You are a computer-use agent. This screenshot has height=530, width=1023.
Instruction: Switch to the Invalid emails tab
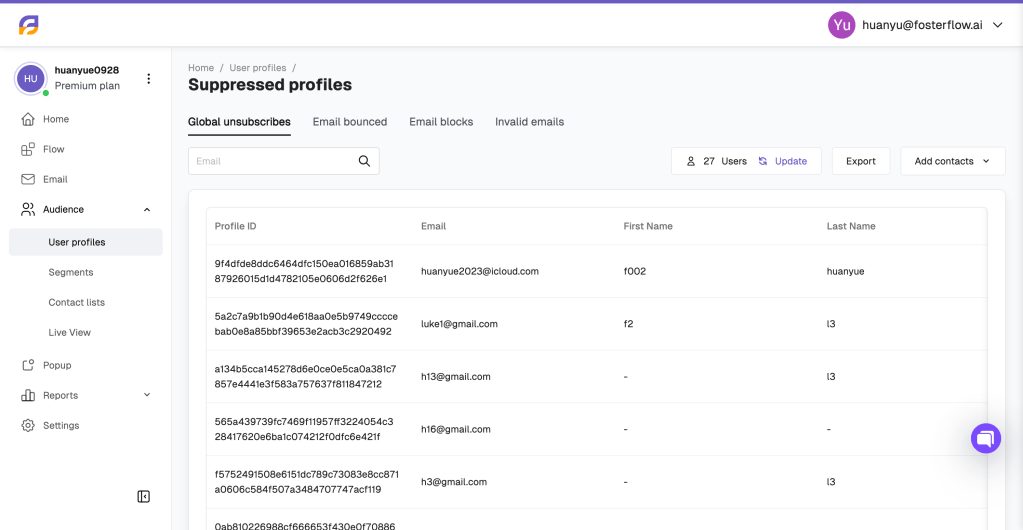pyautogui.click(x=530, y=122)
